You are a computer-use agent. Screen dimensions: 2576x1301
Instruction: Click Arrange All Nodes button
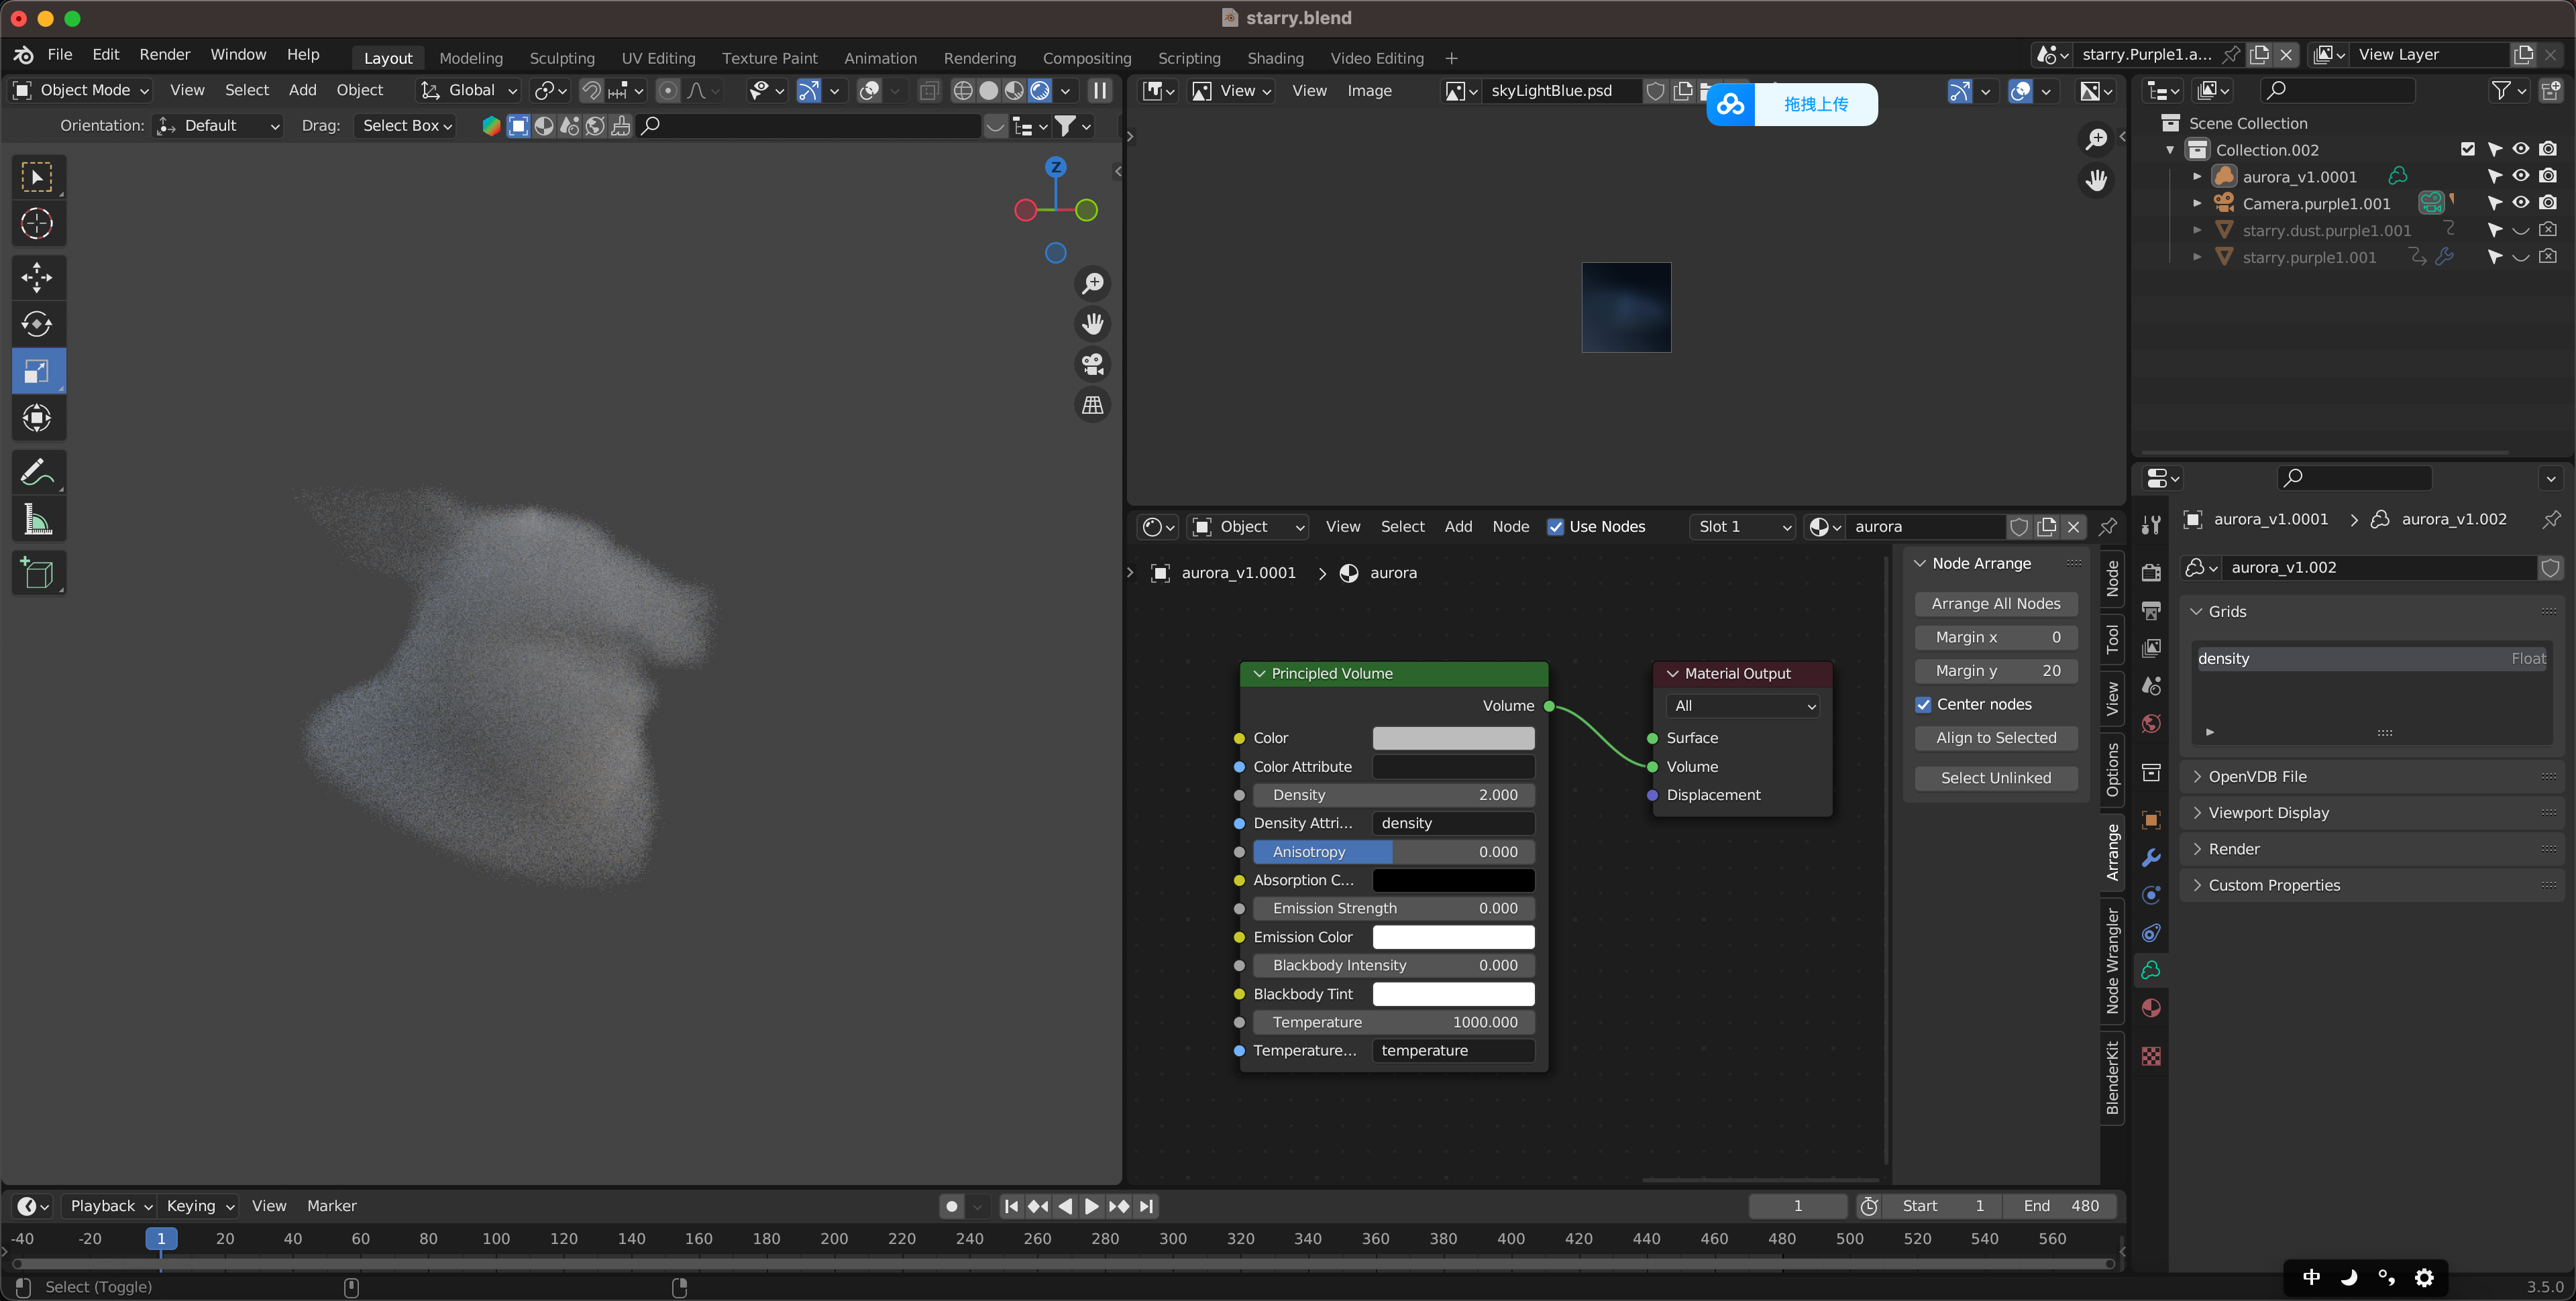pos(1995,604)
